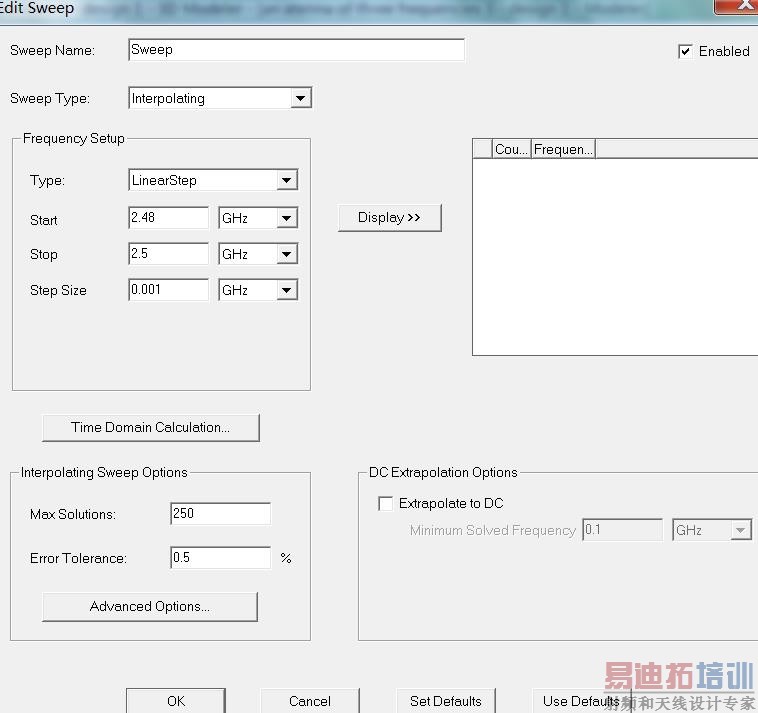Click the Step Size field 0.001
The height and width of the screenshot is (713, 758).
[x=169, y=290]
